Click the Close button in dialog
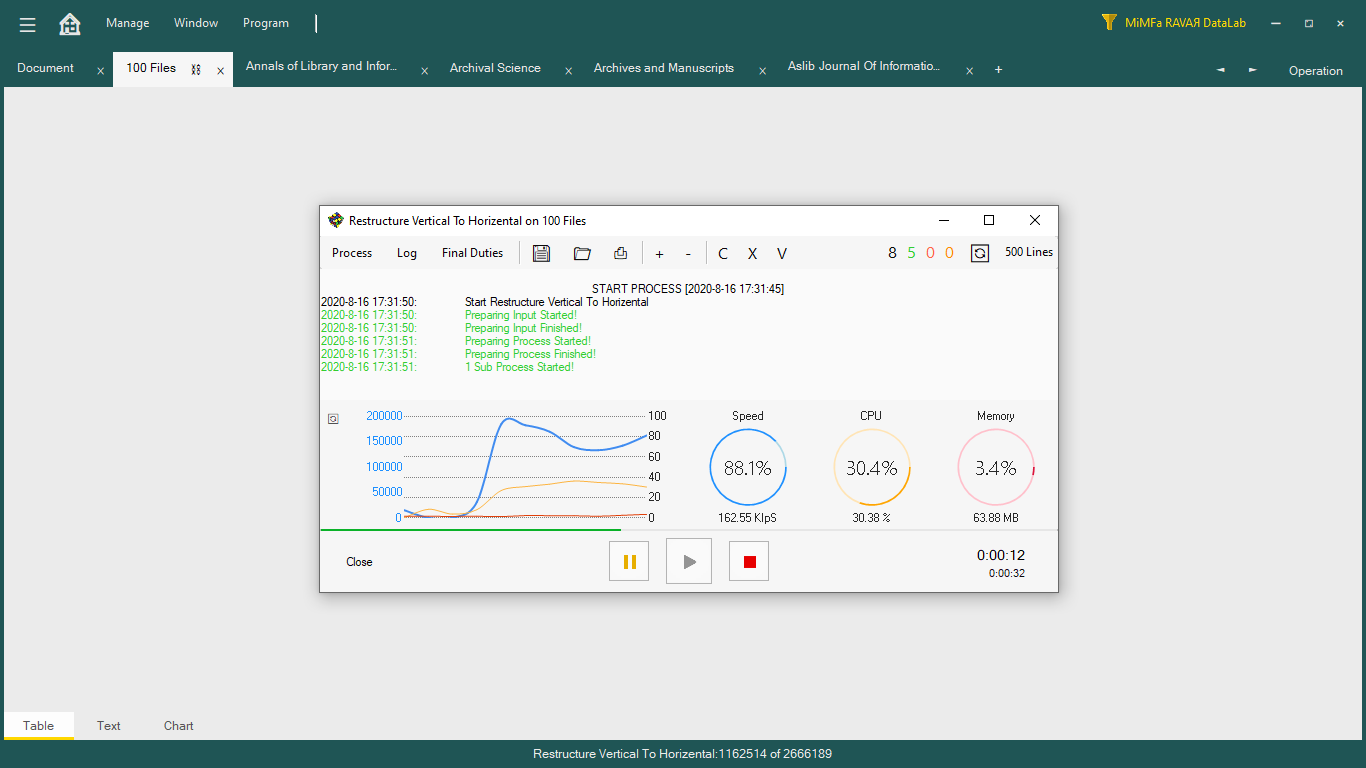Image resolution: width=1366 pixels, height=768 pixels. coord(359,562)
